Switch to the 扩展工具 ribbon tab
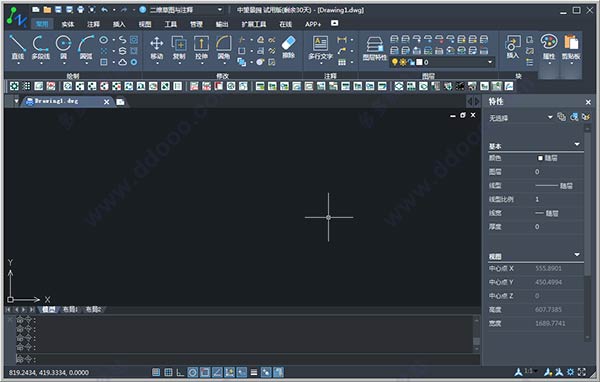Screen dimensions: 600x382 [253, 24]
